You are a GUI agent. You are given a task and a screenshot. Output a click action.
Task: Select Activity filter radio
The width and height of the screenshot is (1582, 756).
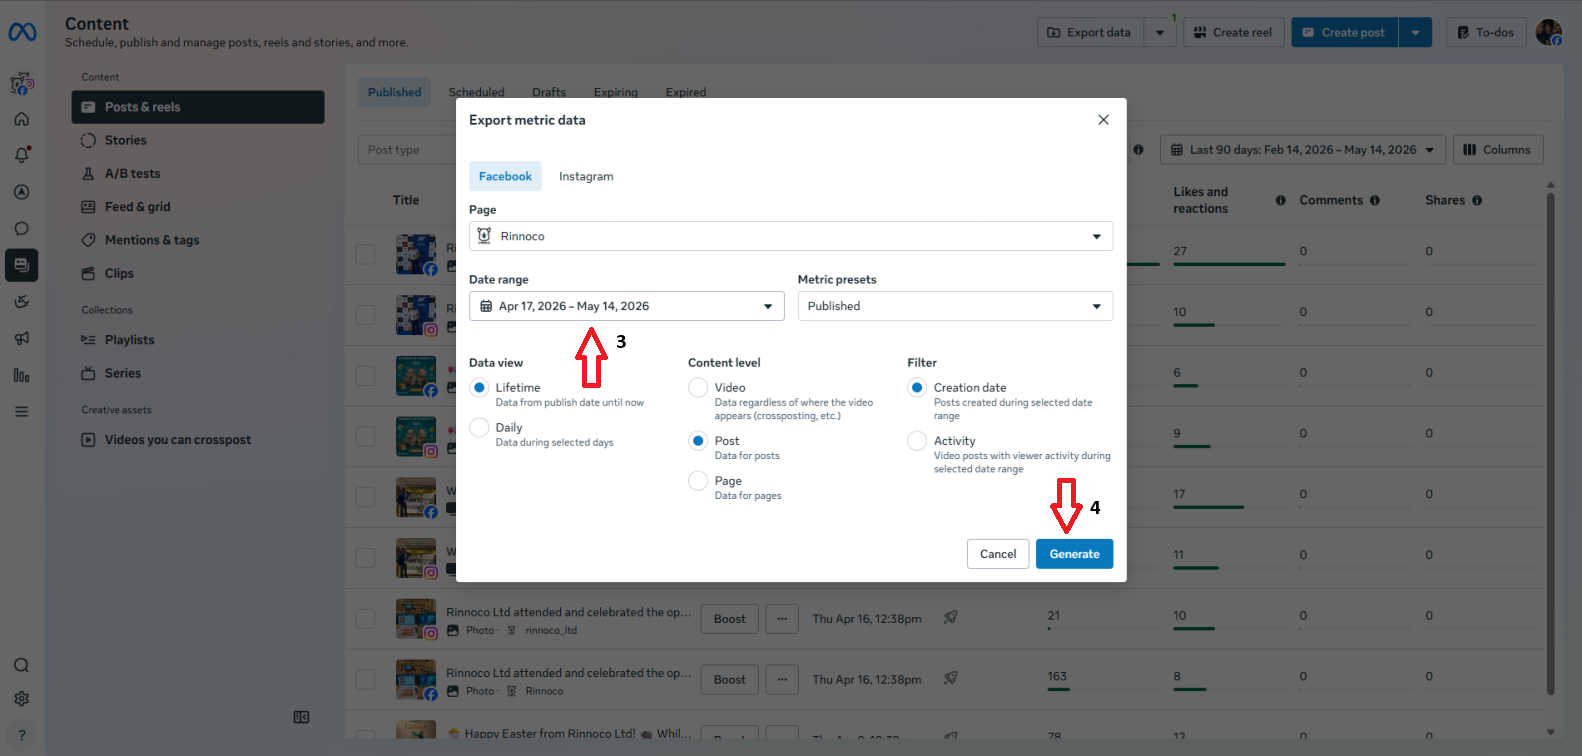click(x=917, y=441)
